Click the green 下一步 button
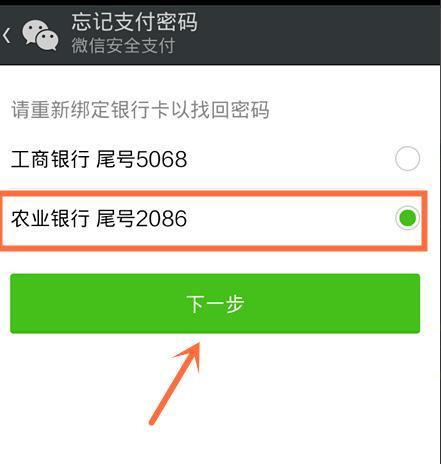441x464 pixels. pyautogui.click(x=215, y=303)
